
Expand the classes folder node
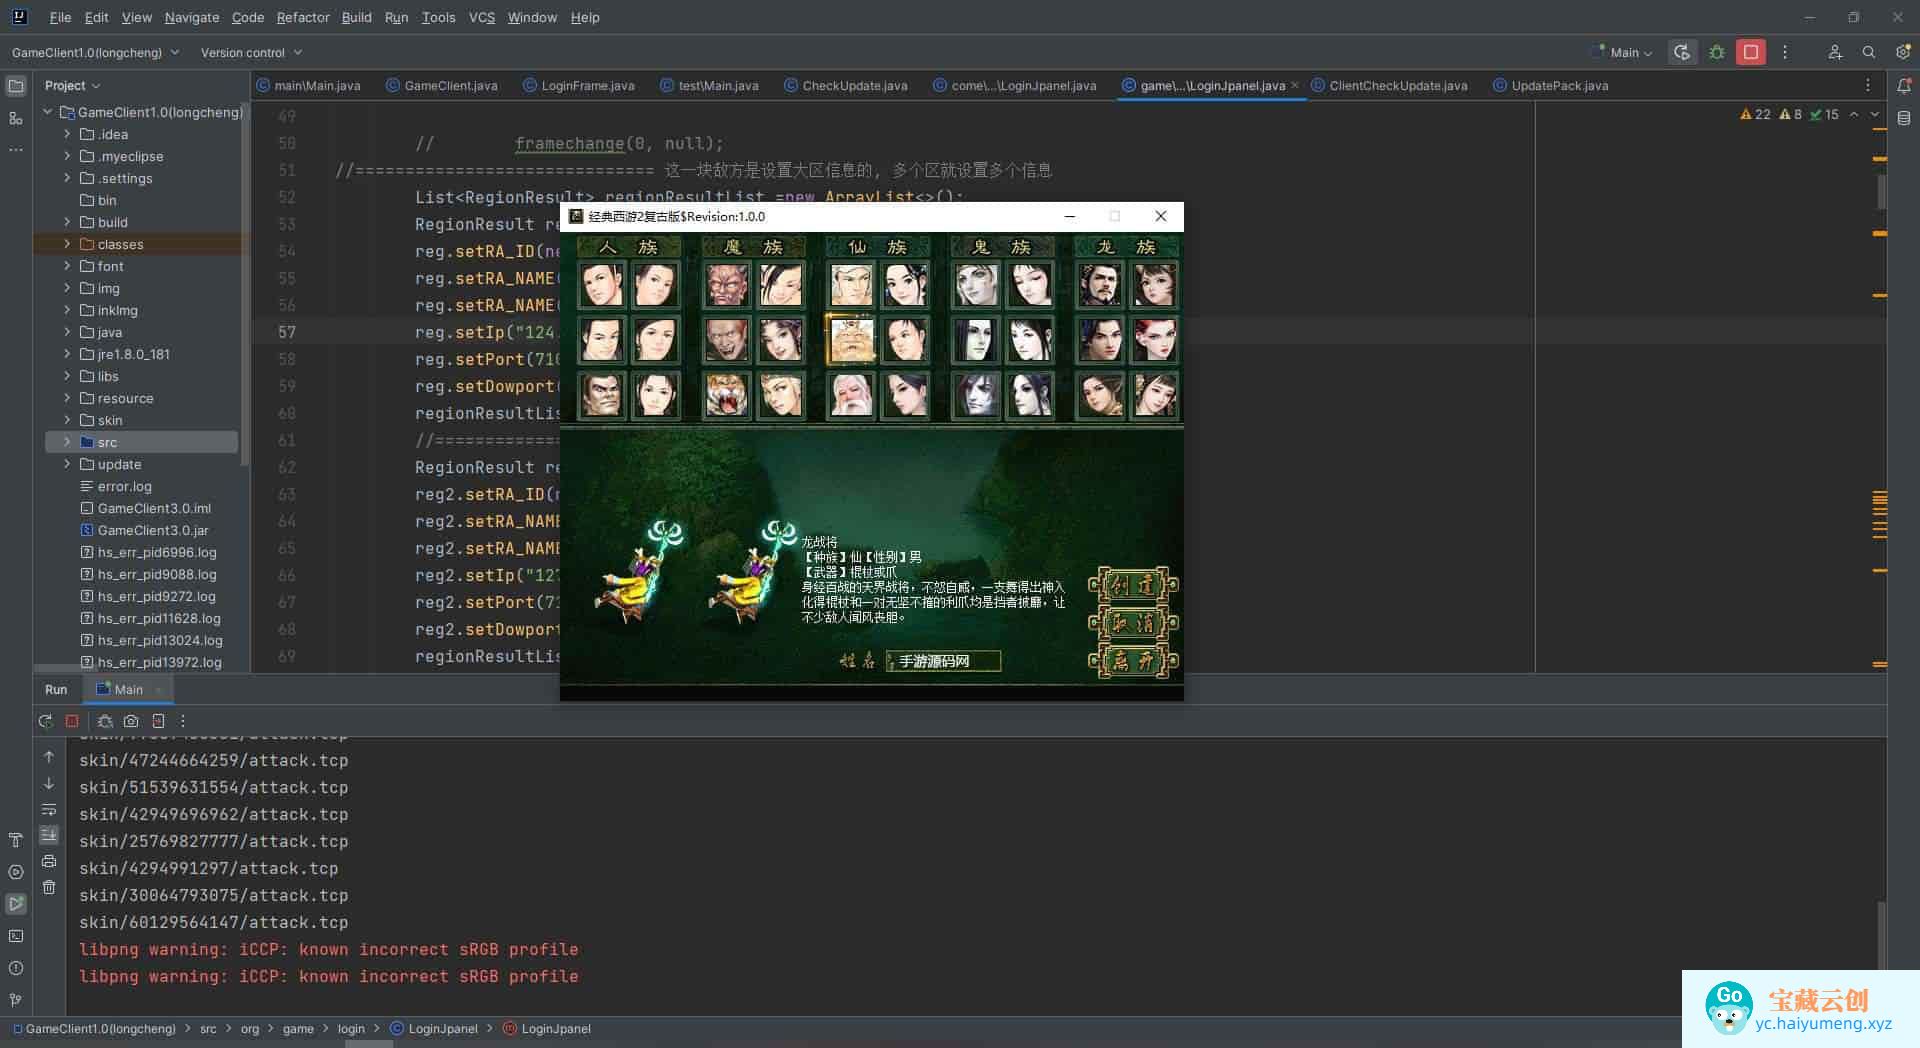point(67,244)
